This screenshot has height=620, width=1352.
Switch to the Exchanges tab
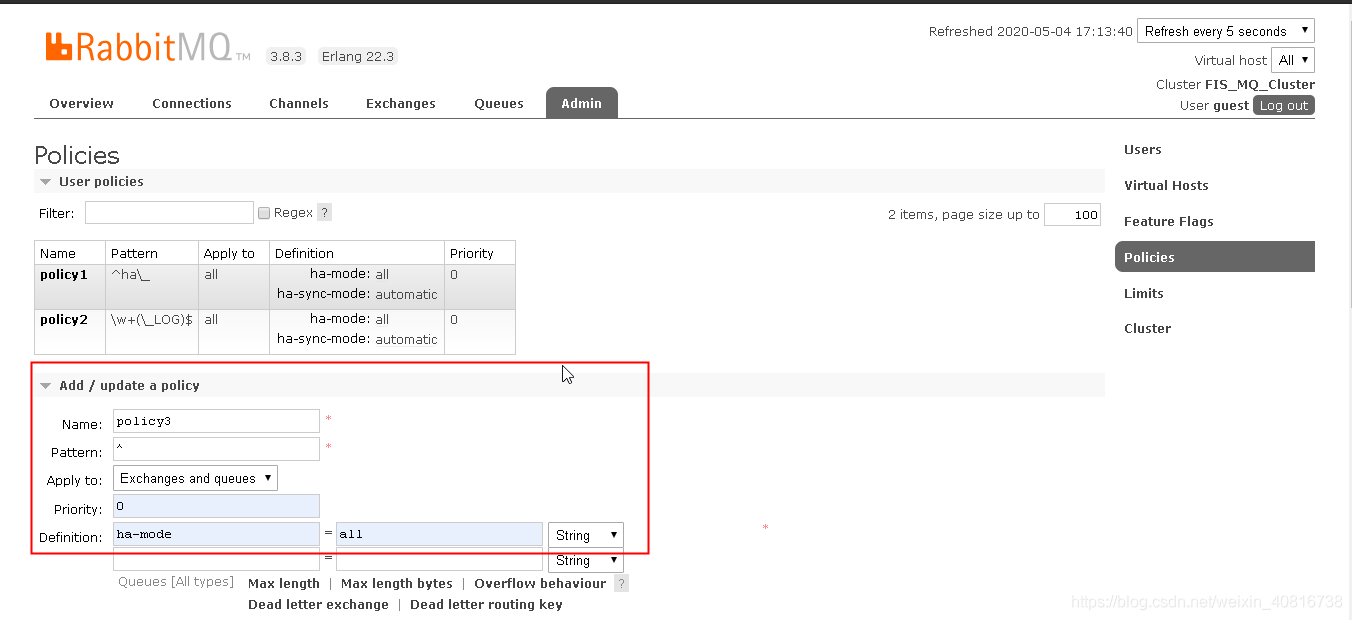tap(401, 103)
